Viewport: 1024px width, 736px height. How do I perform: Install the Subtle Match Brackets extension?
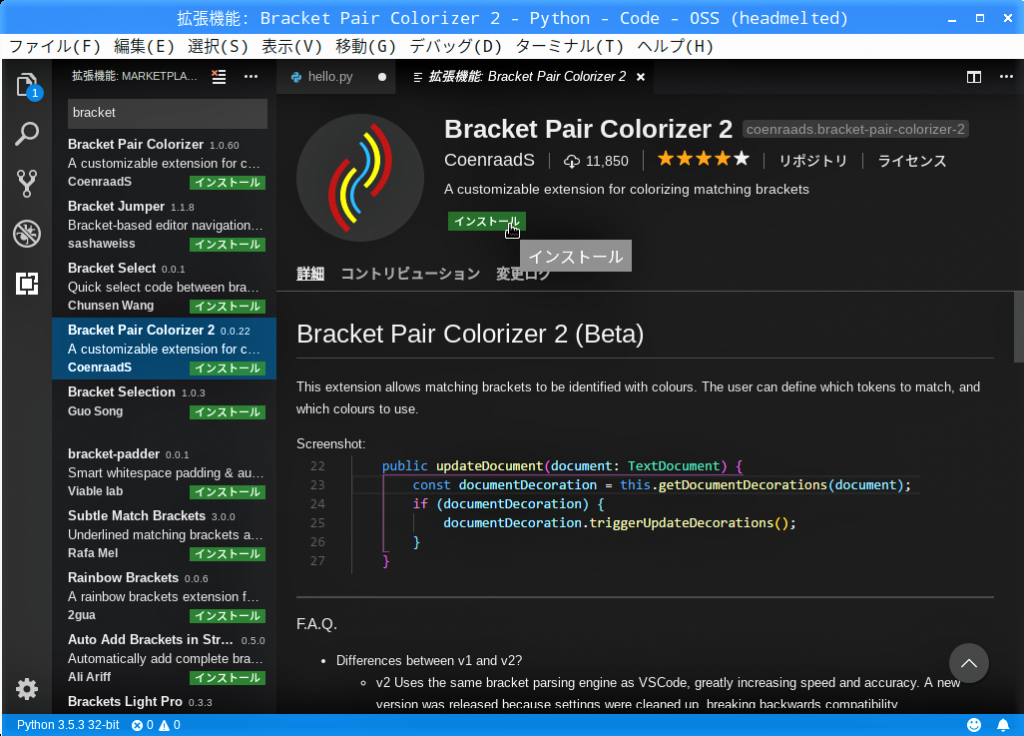click(227, 554)
